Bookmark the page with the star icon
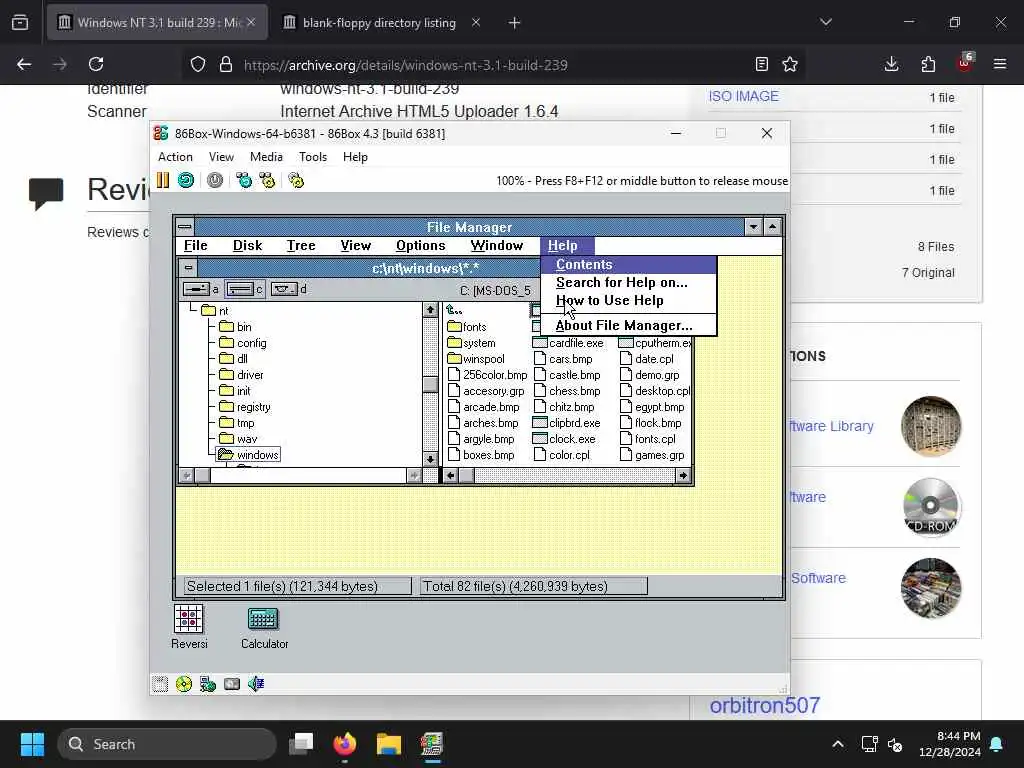The height and width of the screenshot is (768, 1024). coord(790,64)
